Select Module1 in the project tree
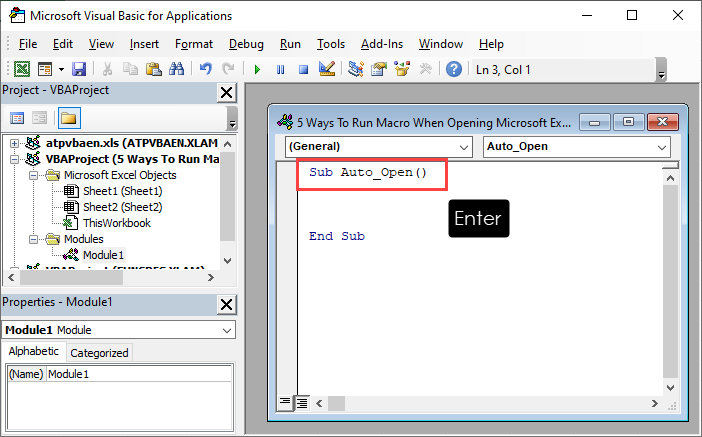702x437 pixels. point(103,255)
